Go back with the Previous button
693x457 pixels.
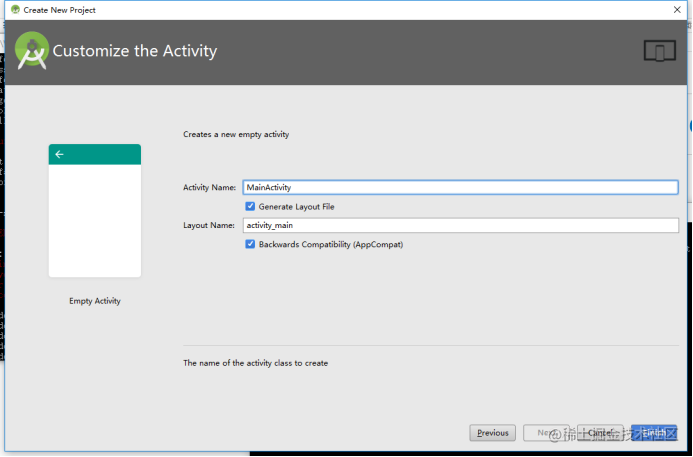(492, 433)
